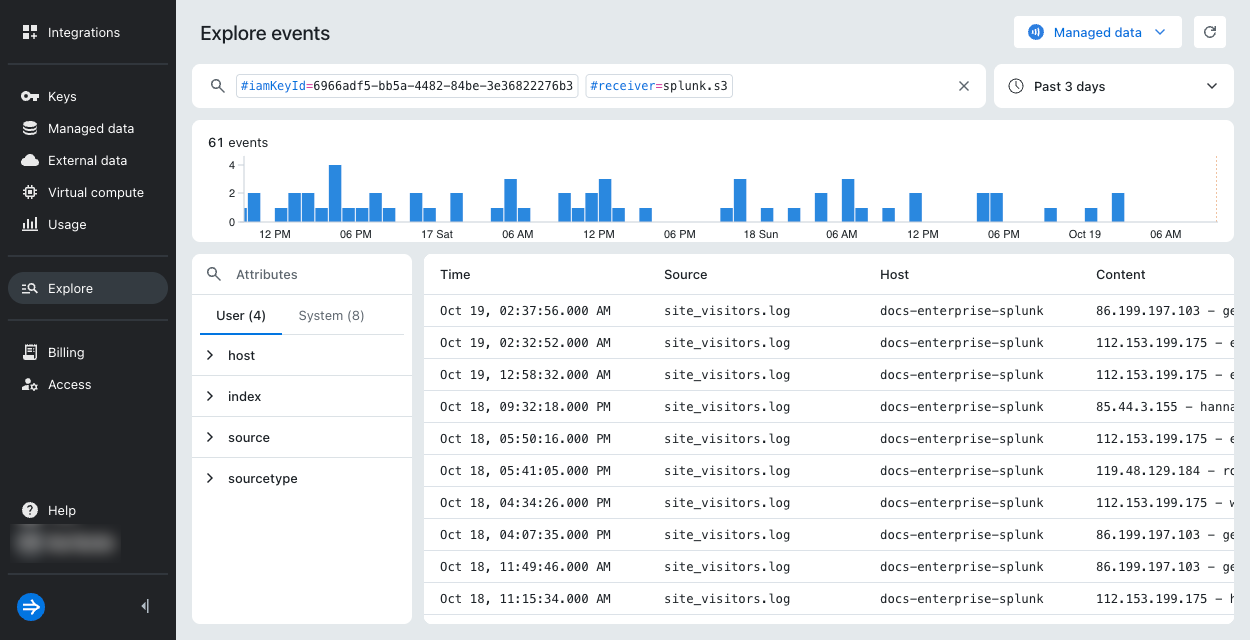This screenshot has width=1250, height=640.
Task: Collapse the sidebar with the arrow icon
Action: (x=146, y=606)
